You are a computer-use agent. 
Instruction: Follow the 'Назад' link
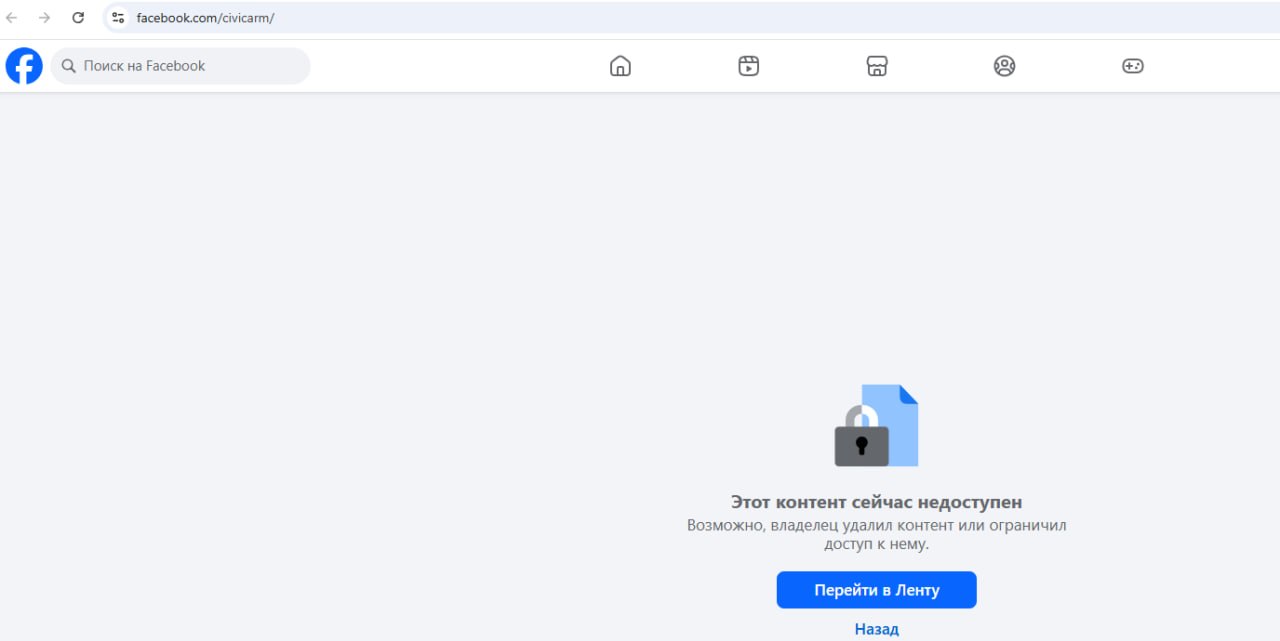(x=876, y=629)
